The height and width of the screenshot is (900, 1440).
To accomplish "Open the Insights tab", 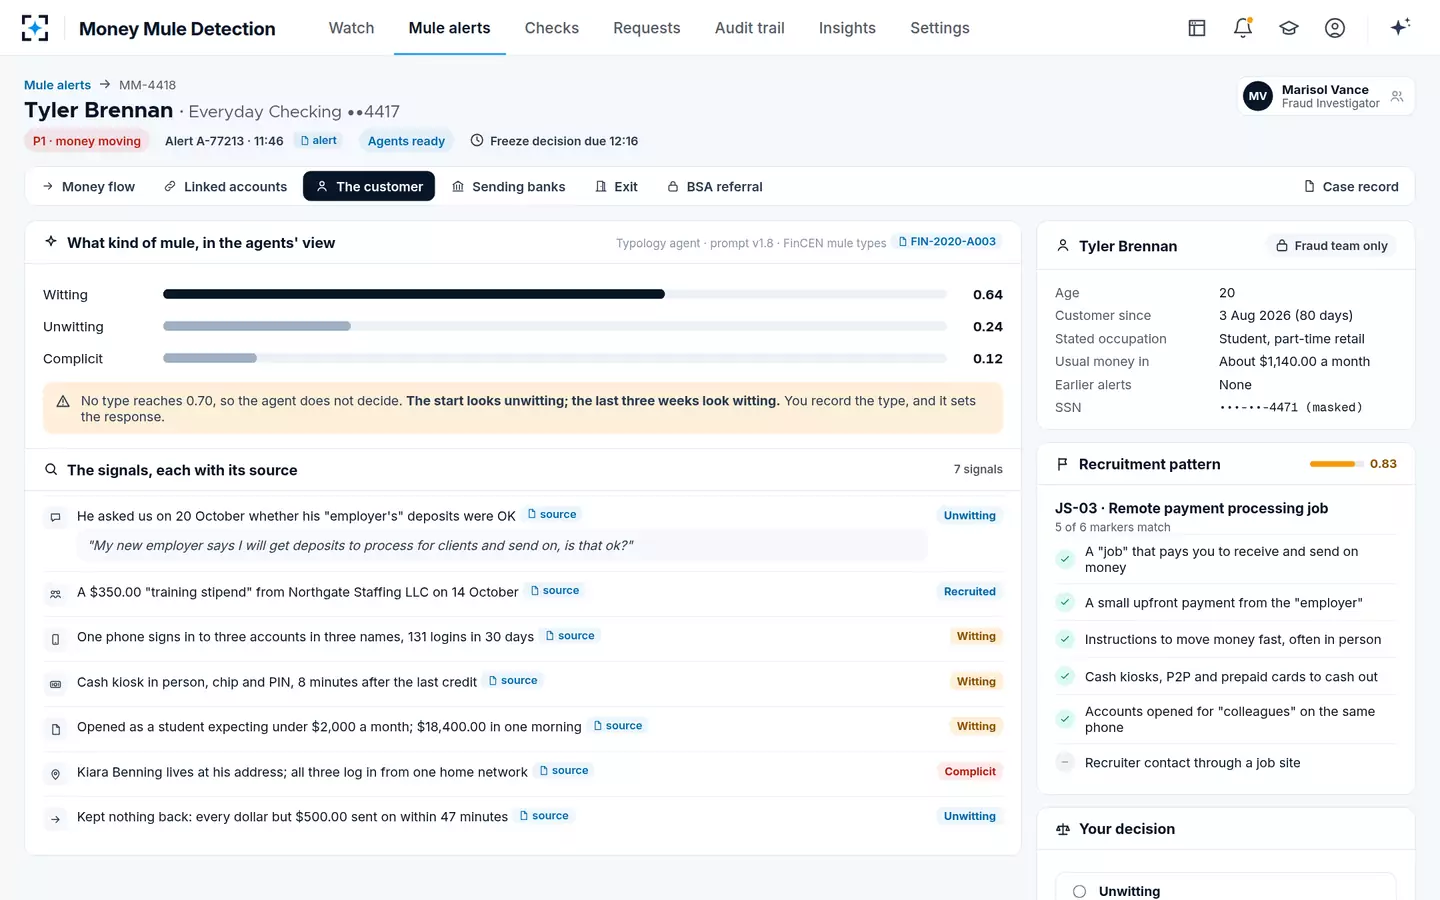I will [x=847, y=28].
